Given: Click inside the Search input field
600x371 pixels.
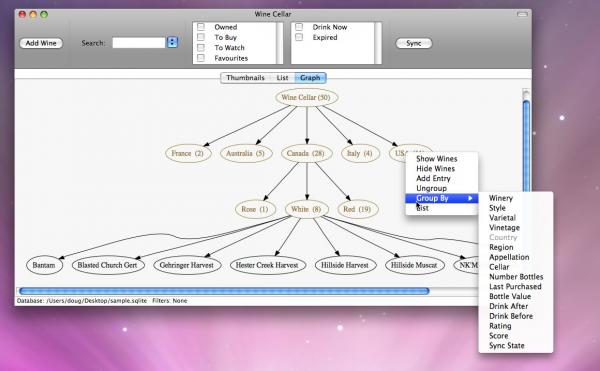Looking at the screenshot, I should tap(139, 42).
